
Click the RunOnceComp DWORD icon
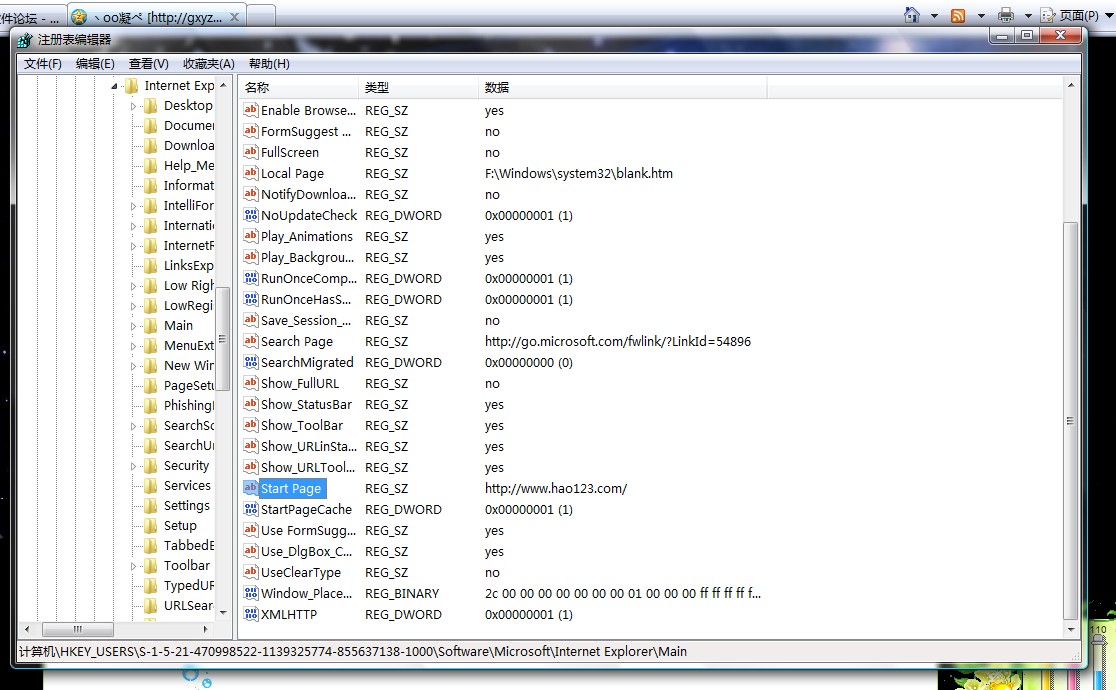click(251, 278)
